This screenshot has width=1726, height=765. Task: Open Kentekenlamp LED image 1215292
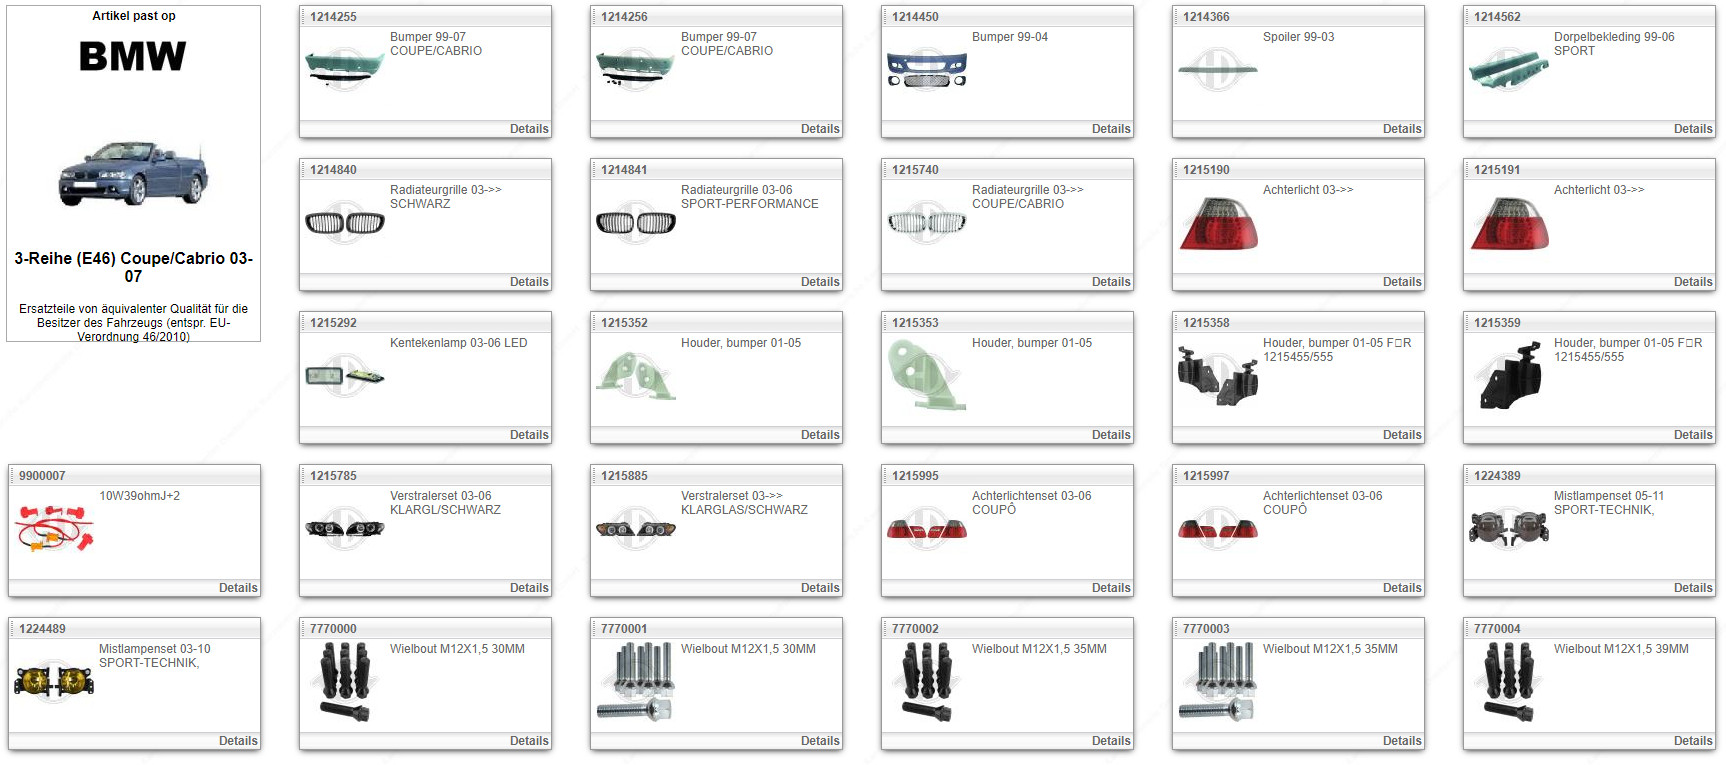pyautogui.click(x=345, y=376)
